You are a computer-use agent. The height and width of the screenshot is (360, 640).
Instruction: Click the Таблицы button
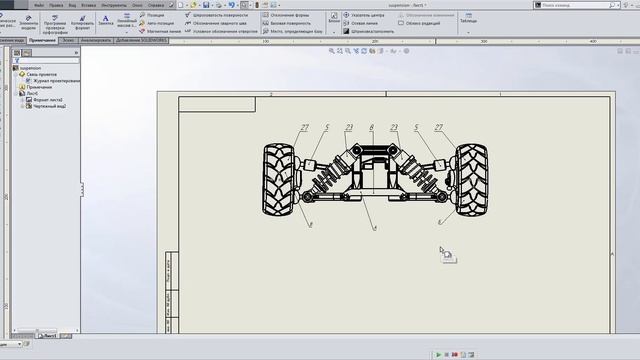468,18
